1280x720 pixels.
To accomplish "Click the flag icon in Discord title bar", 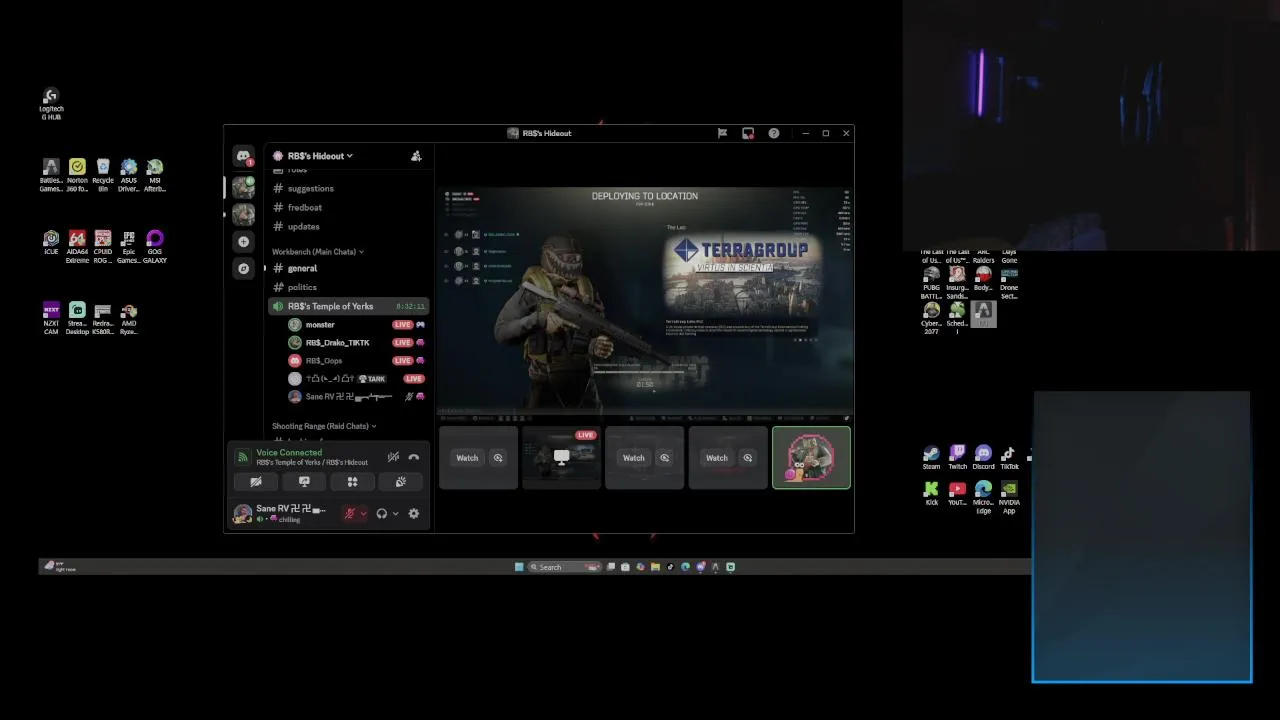I will [x=722, y=133].
